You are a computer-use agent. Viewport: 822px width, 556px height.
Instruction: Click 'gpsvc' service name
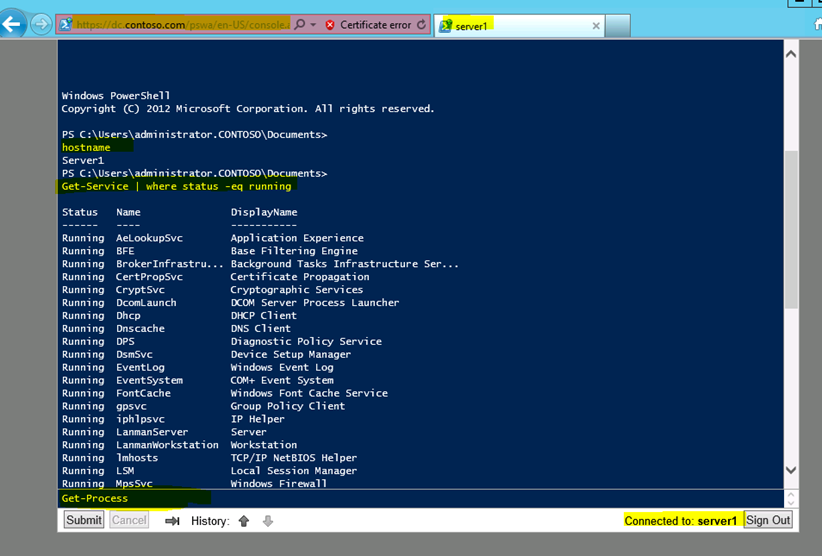click(132, 406)
